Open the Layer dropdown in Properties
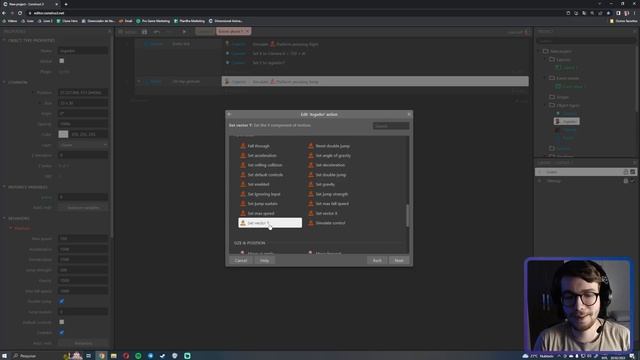The height and width of the screenshot is (360, 640). pos(83,145)
